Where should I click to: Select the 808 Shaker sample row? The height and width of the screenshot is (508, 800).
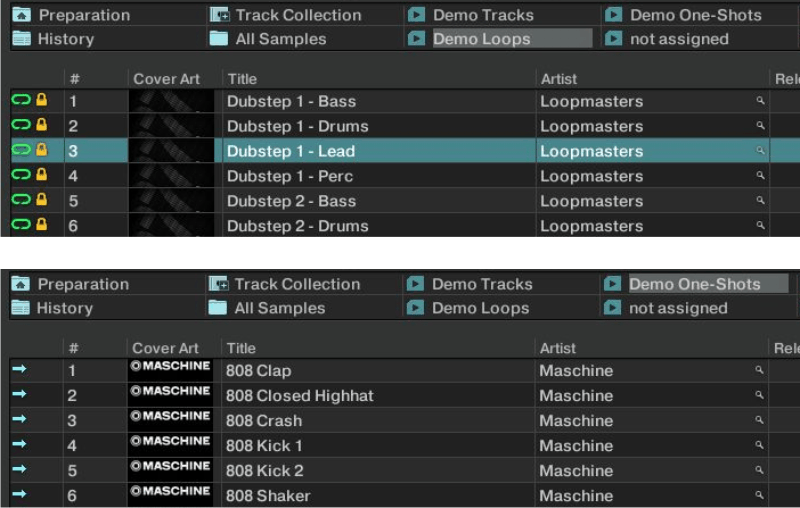pos(268,495)
